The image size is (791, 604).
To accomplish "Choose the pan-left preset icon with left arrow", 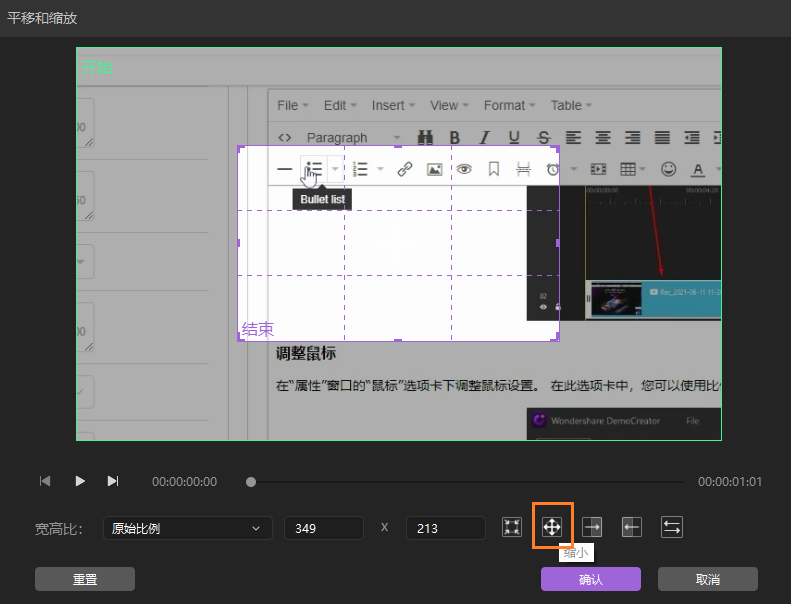I will pyautogui.click(x=631, y=527).
